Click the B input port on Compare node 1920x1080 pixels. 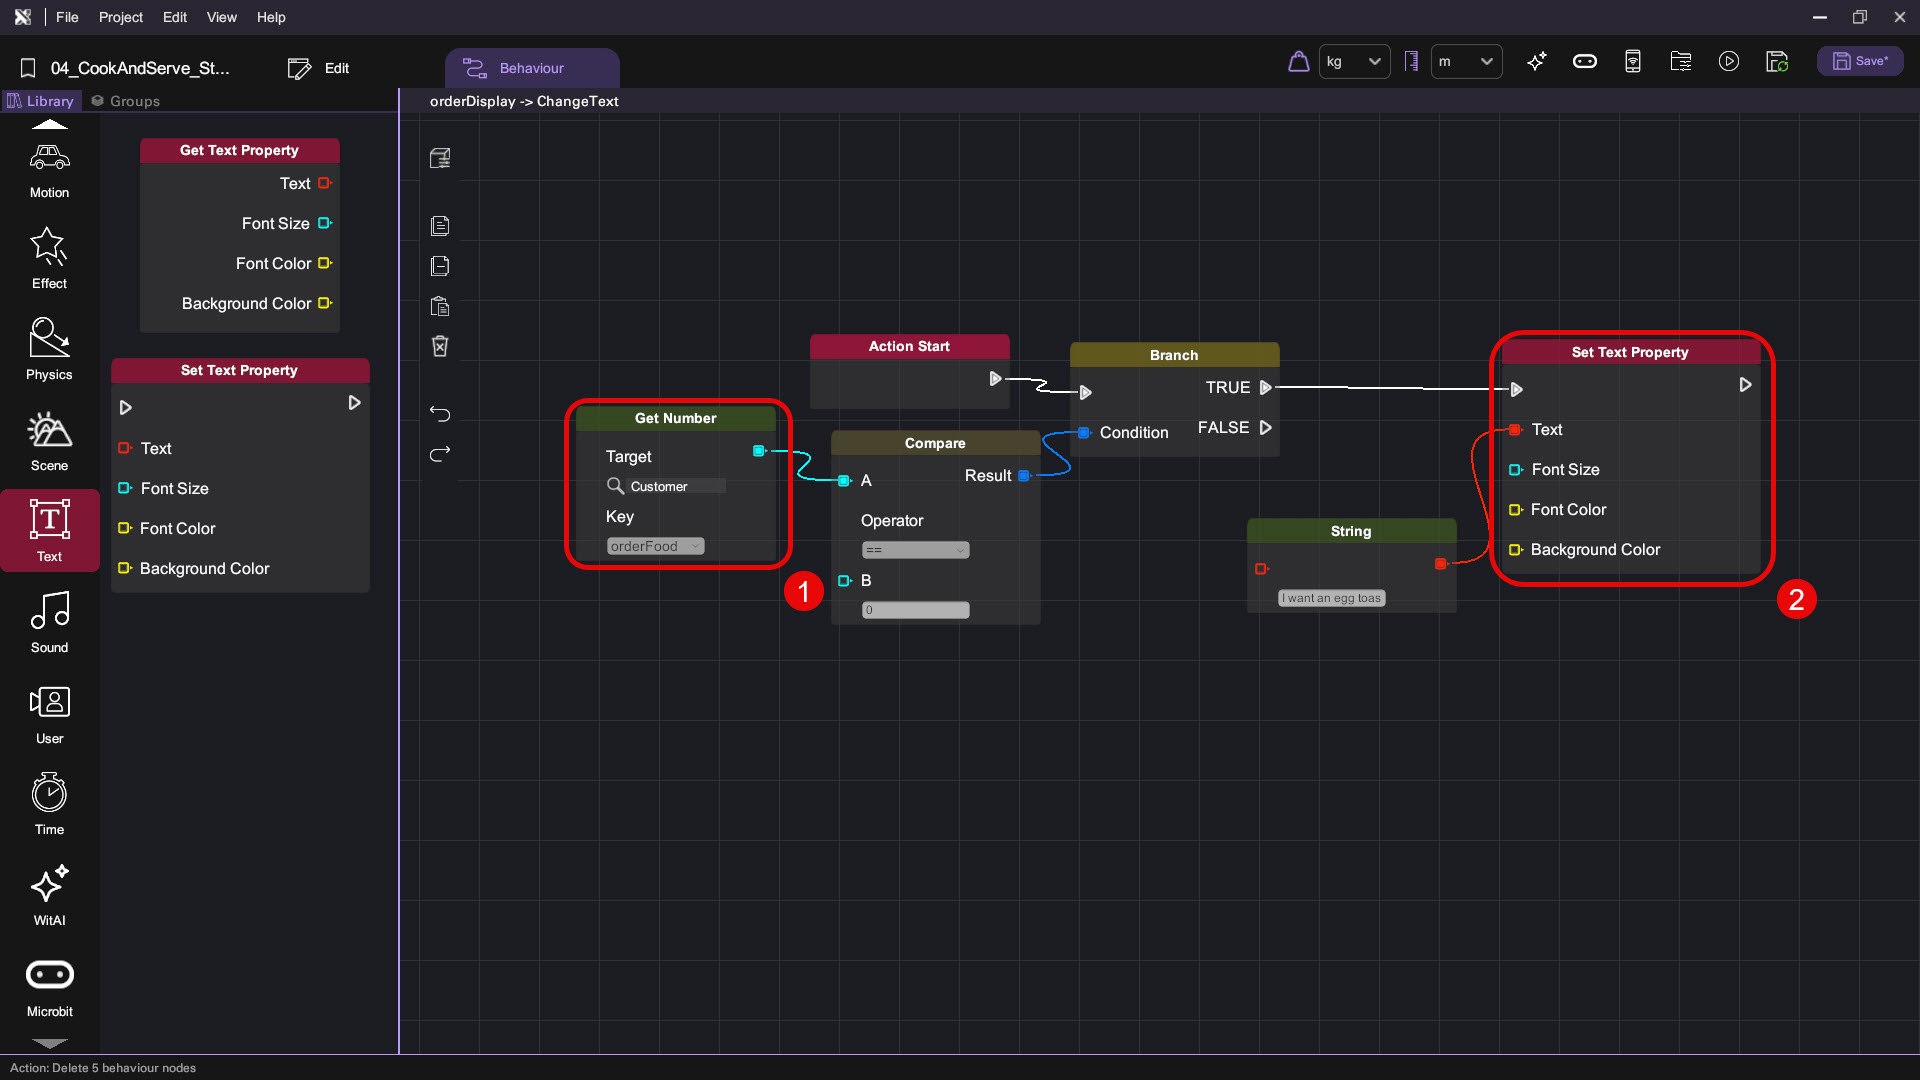click(x=844, y=580)
